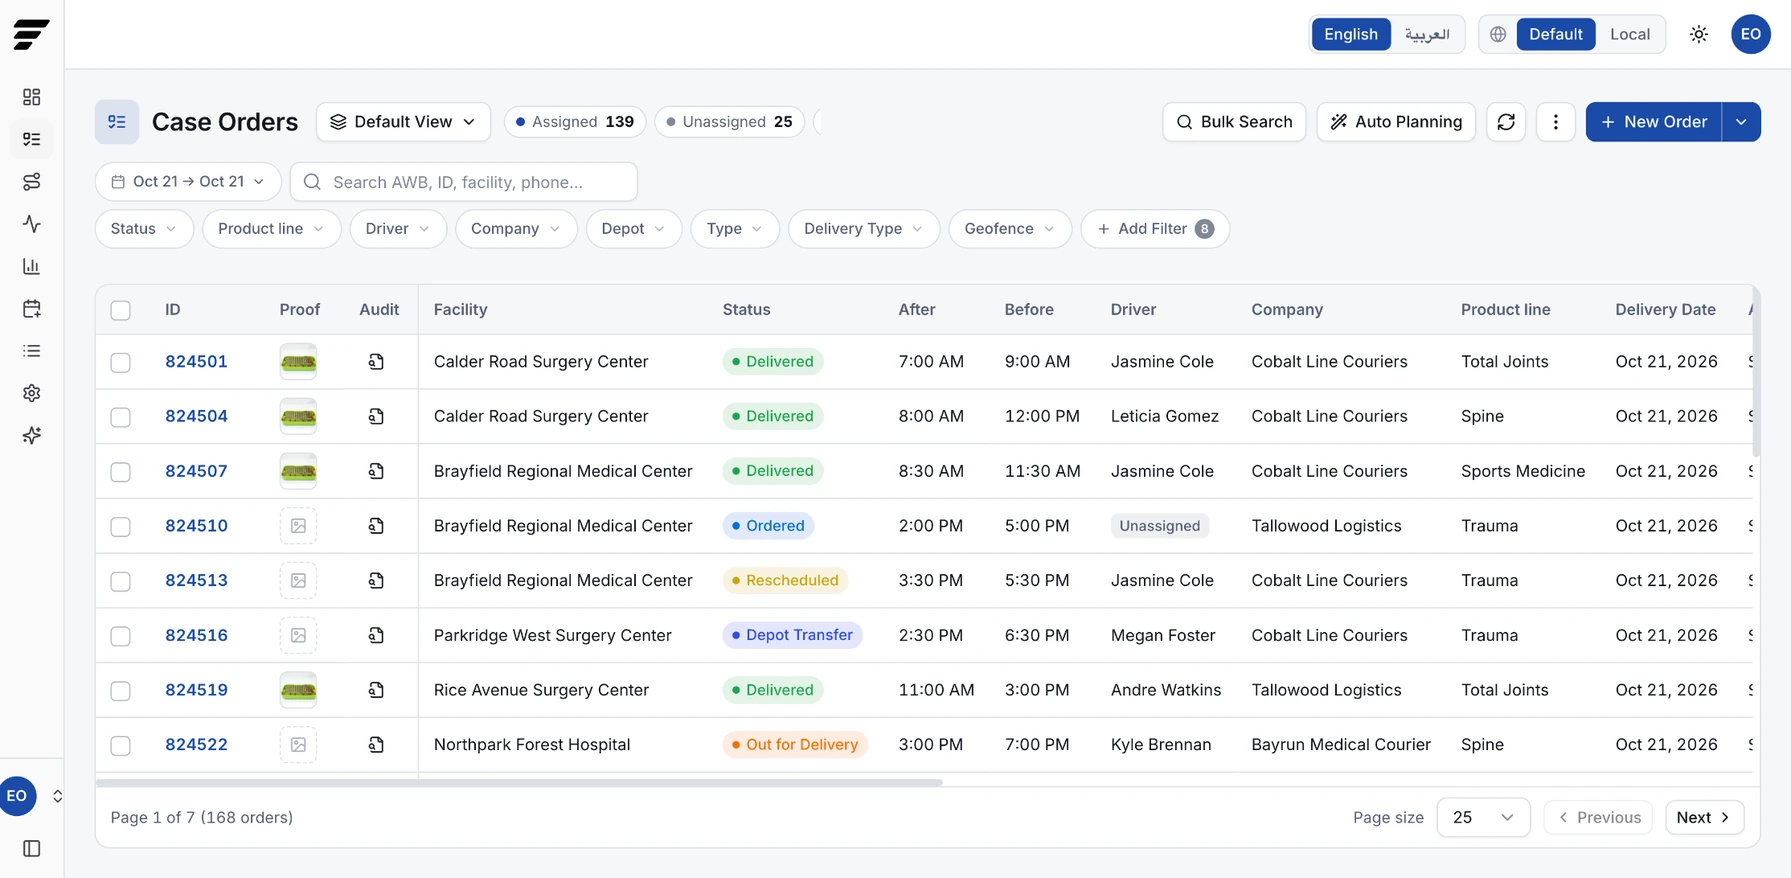Open the settings gear in sidebar

tap(32, 393)
